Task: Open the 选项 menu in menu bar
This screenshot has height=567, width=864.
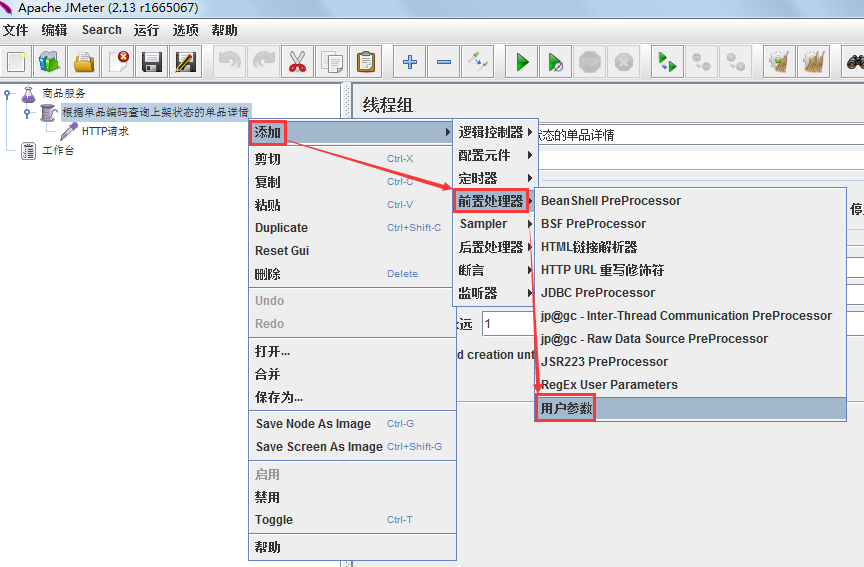Action: coord(186,30)
